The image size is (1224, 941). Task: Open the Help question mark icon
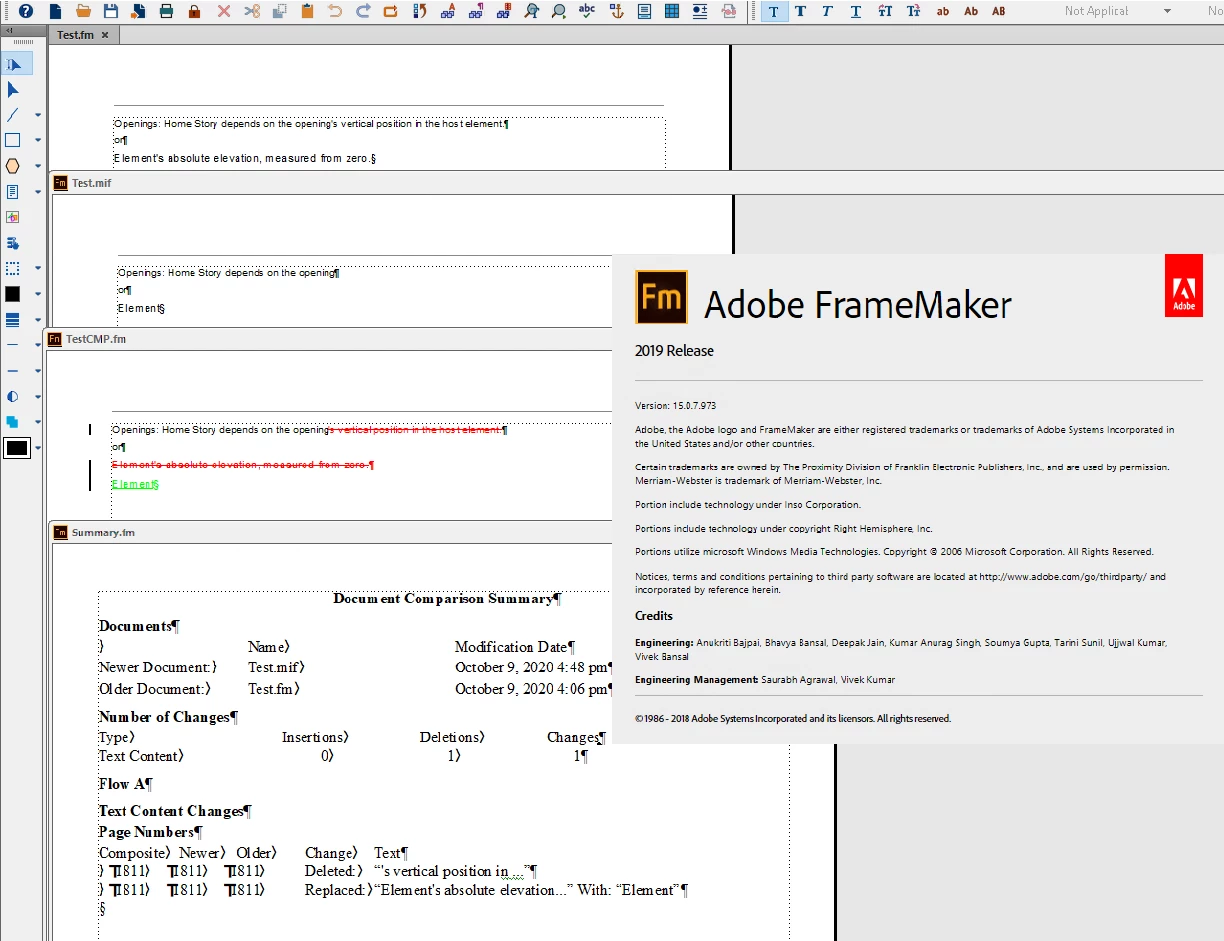point(26,11)
